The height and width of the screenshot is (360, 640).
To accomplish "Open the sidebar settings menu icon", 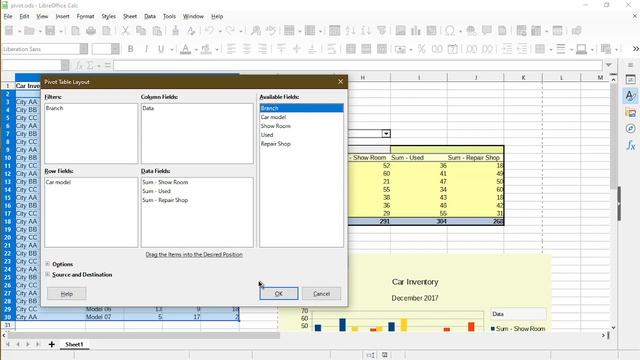I will [631, 65].
